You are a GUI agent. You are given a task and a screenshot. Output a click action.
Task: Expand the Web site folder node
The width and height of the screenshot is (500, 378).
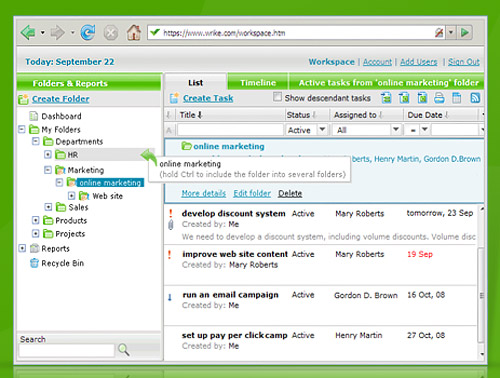pyautogui.click(x=72, y=196)
